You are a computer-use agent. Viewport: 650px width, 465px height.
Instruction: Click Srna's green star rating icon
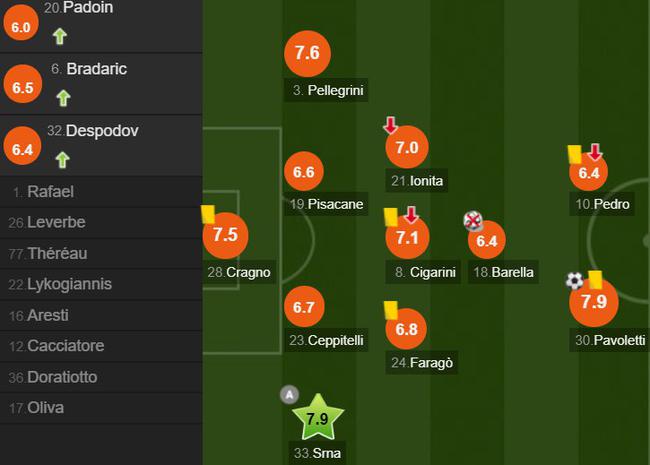click(x=316, y=419)
